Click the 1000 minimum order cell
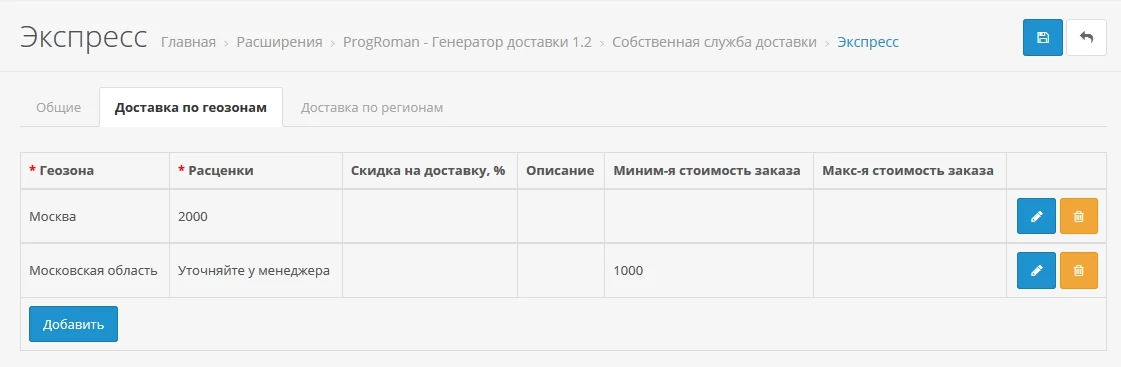1121x367 pixels. pos(708,270)
